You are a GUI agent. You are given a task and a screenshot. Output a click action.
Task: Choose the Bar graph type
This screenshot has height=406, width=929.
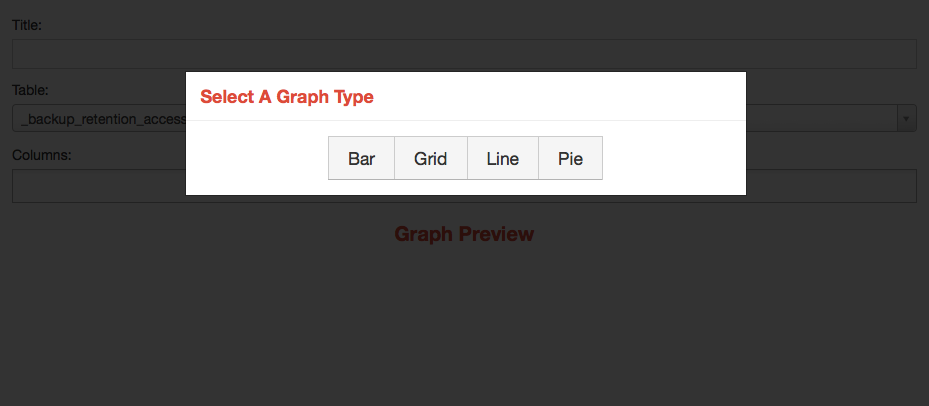pyautogui.click(x=361, y=158)
